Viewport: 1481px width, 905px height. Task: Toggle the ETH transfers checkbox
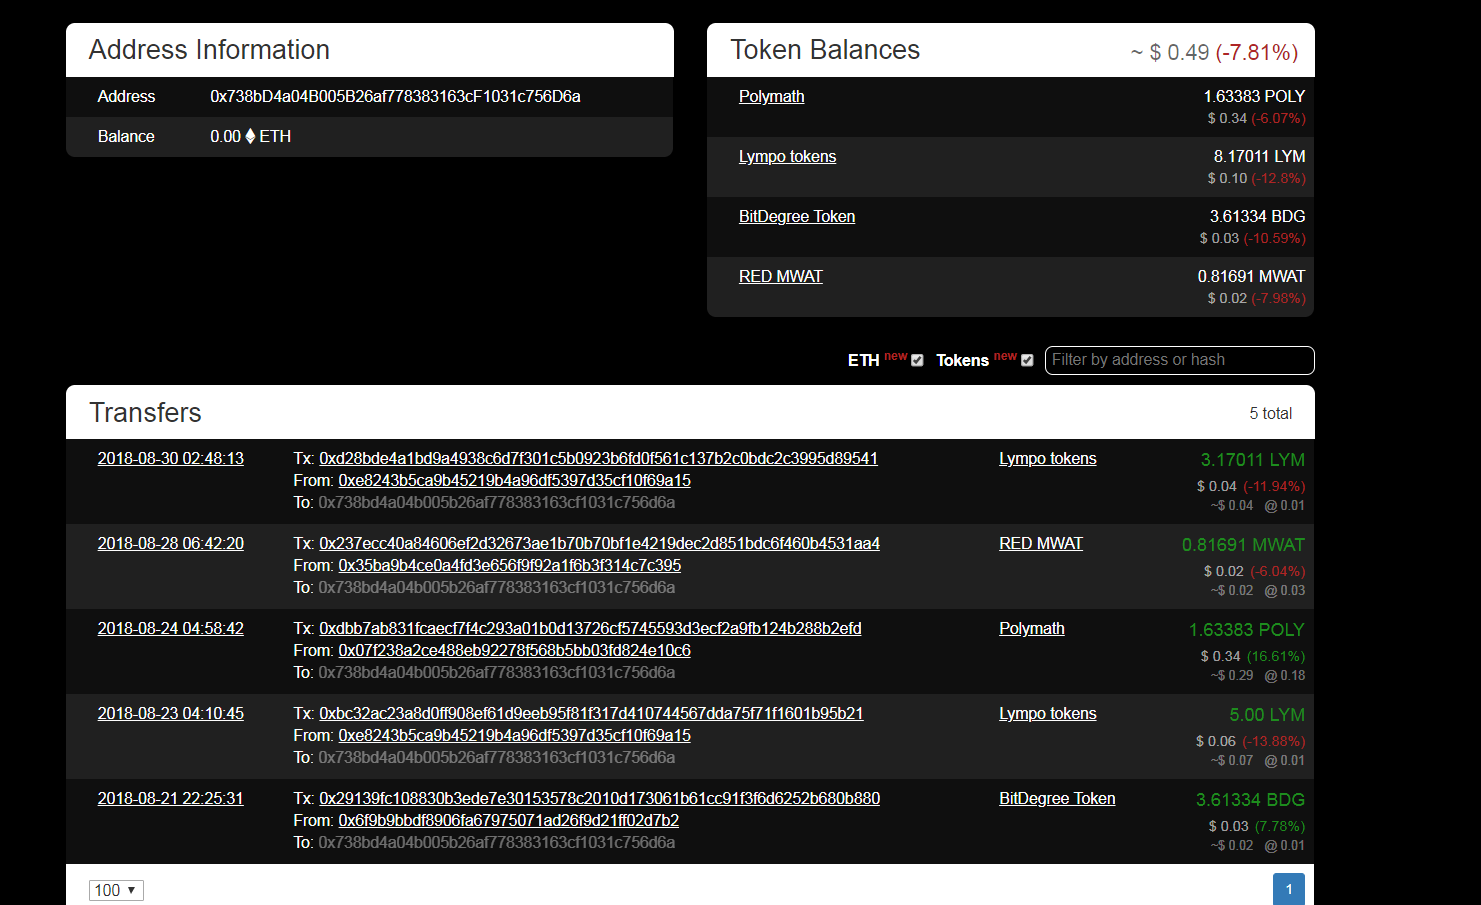[x=917, y=360]
